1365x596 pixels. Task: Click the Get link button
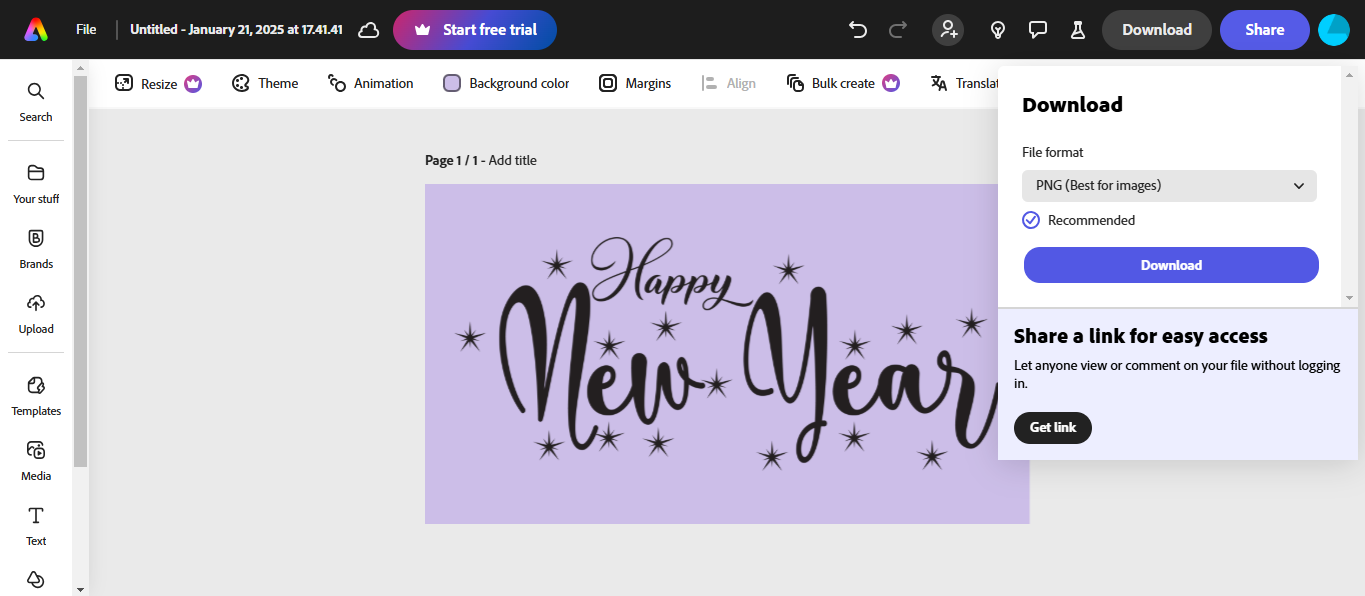(1053, 428)
